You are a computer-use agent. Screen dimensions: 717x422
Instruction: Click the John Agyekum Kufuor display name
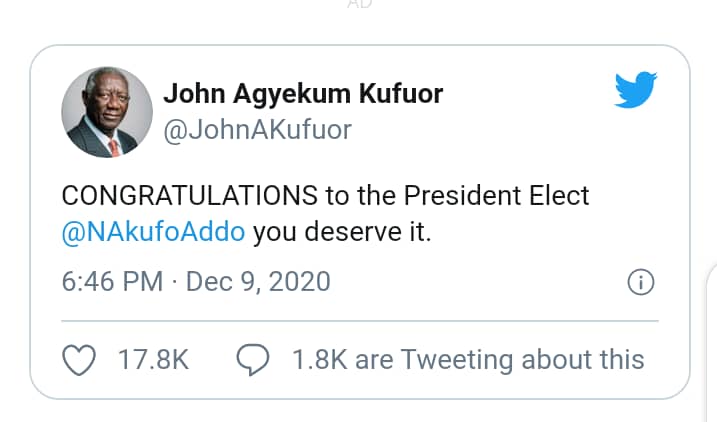[302, 94]
